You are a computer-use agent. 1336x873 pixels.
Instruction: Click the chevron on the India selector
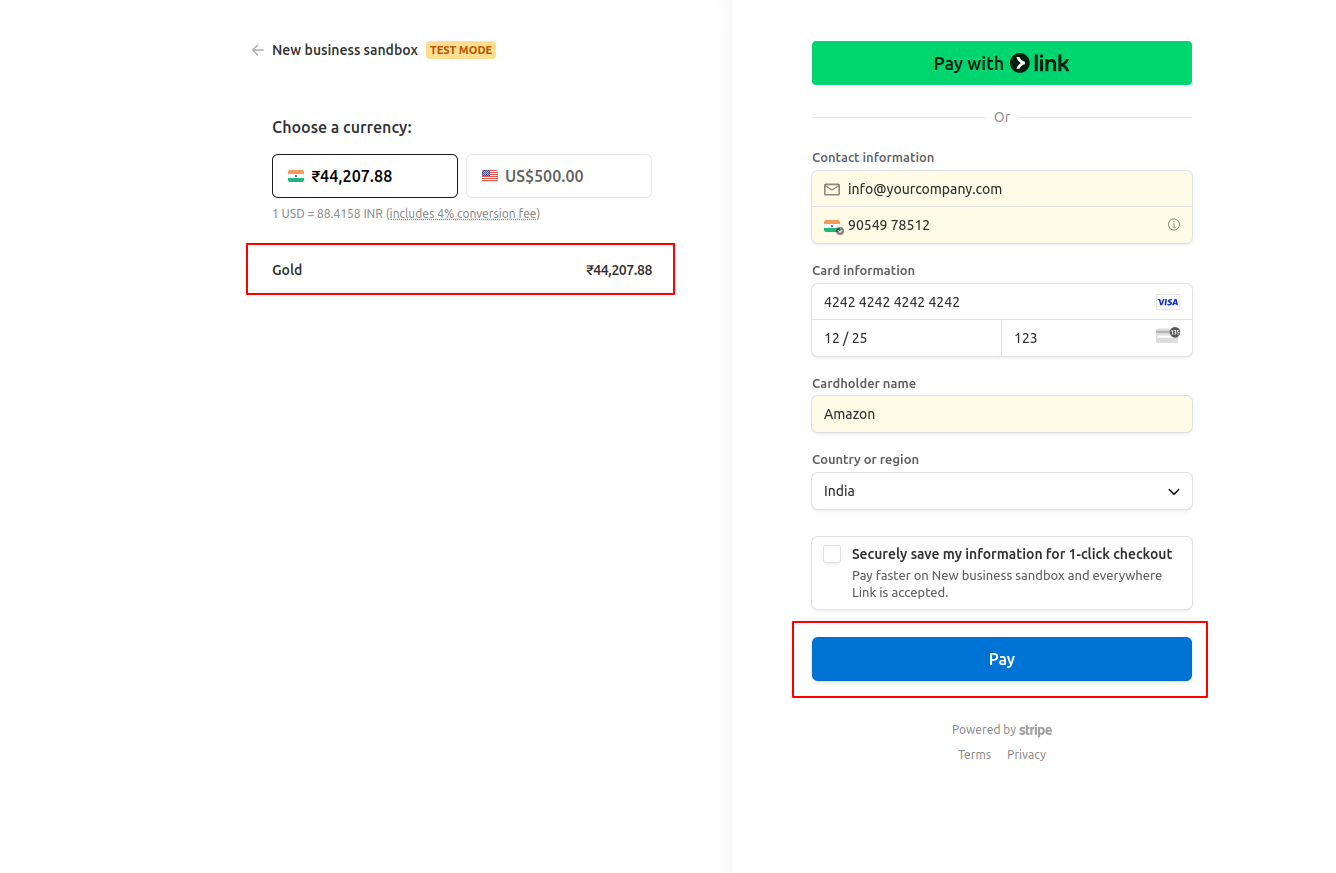coord(1173,491)
